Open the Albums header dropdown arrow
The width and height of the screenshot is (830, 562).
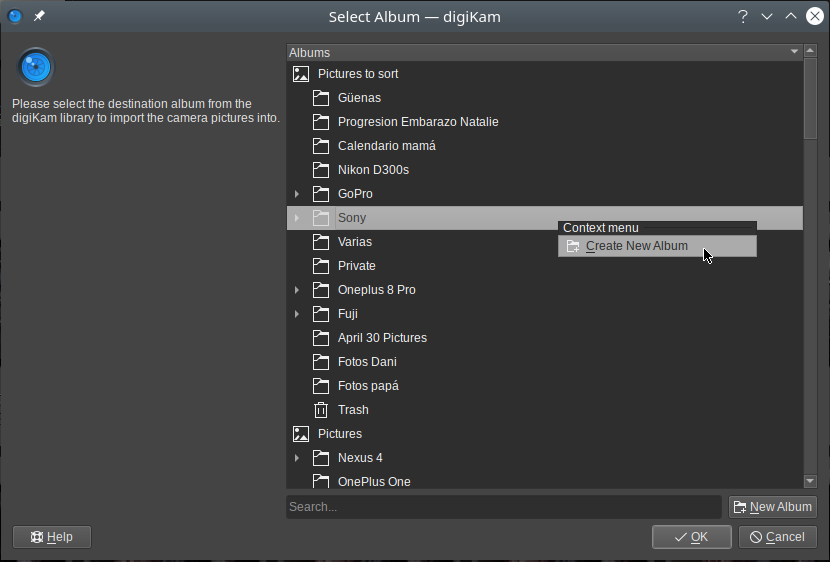(x=794, y=51)
